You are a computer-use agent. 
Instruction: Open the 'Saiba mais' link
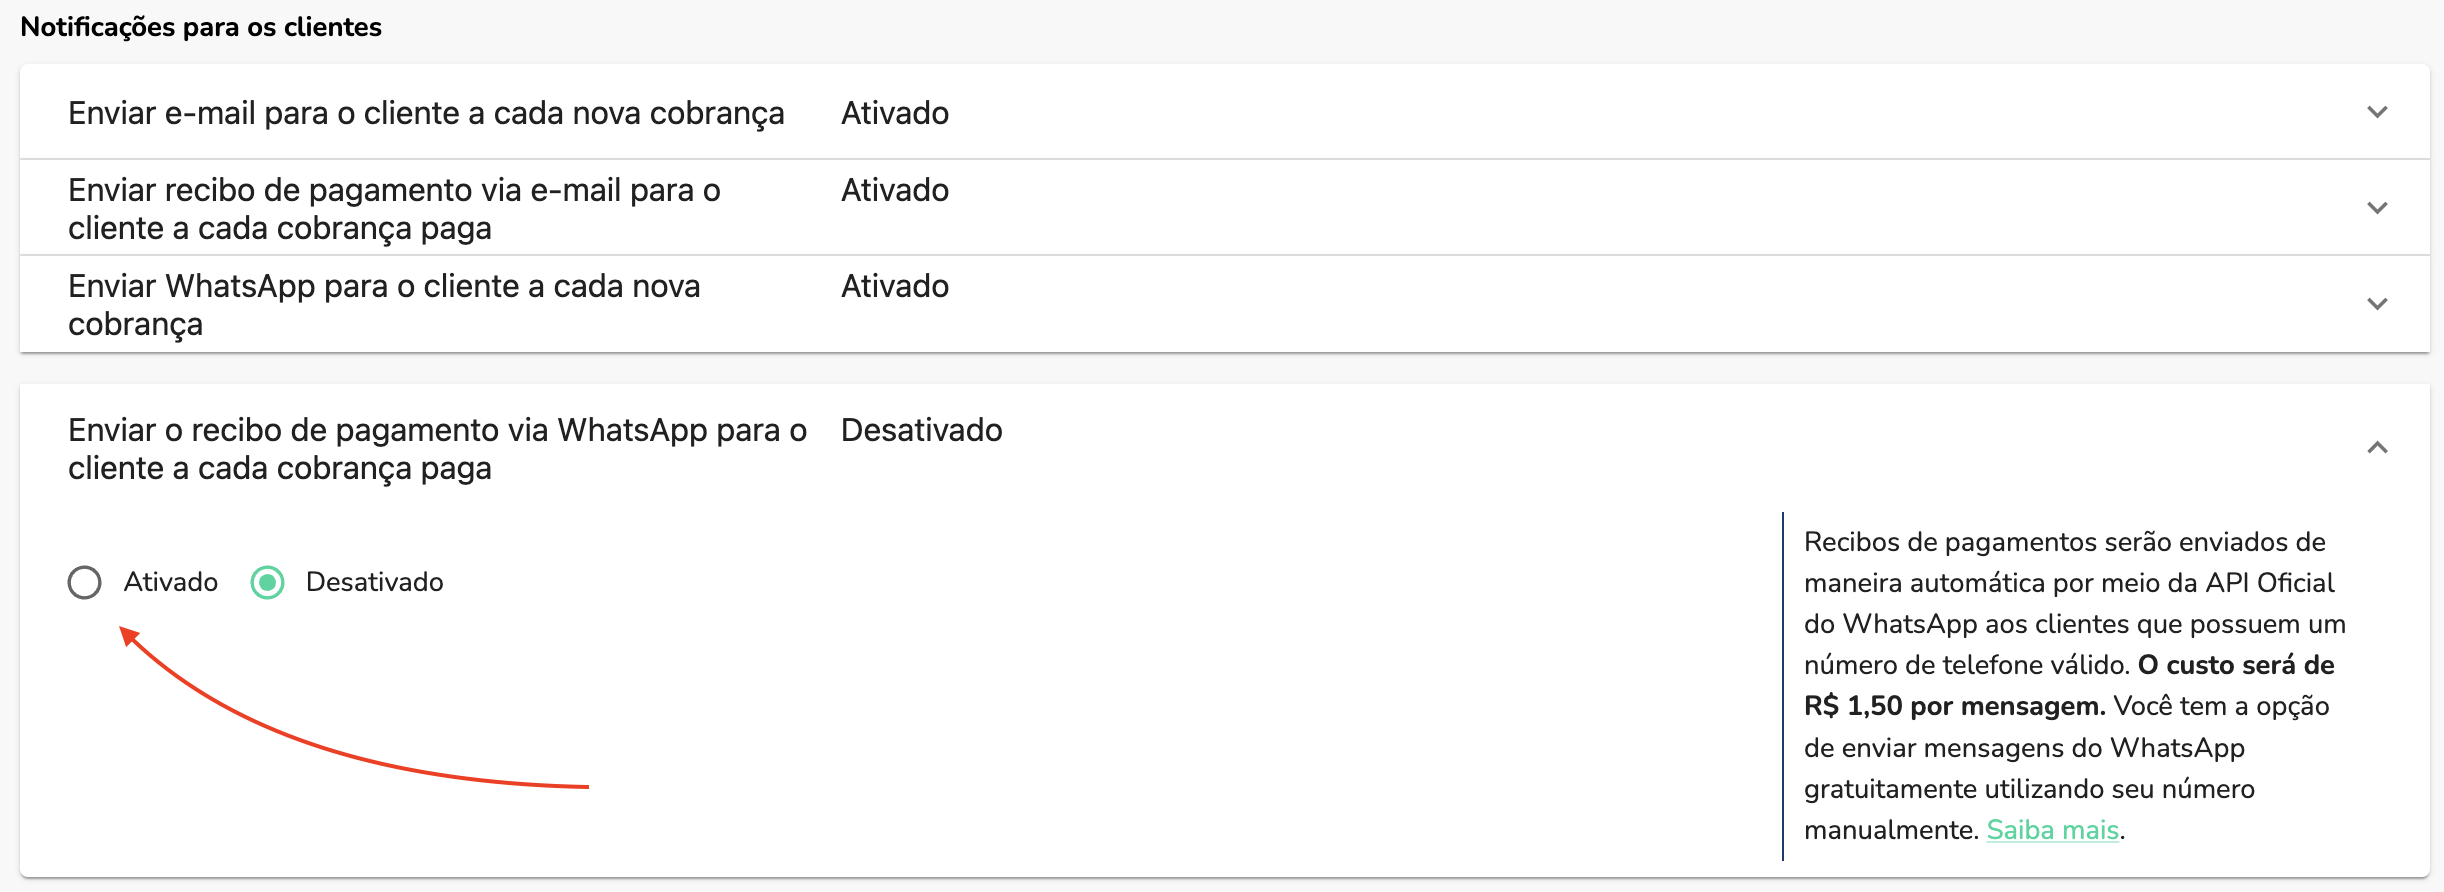click(x=2052, y=829)
